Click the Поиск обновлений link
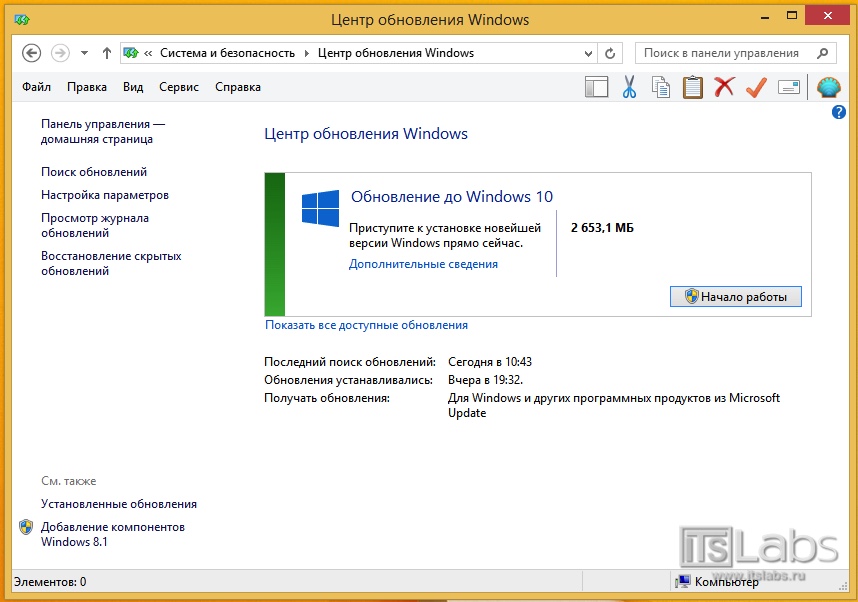858x602 pixels. coord(94,172)
